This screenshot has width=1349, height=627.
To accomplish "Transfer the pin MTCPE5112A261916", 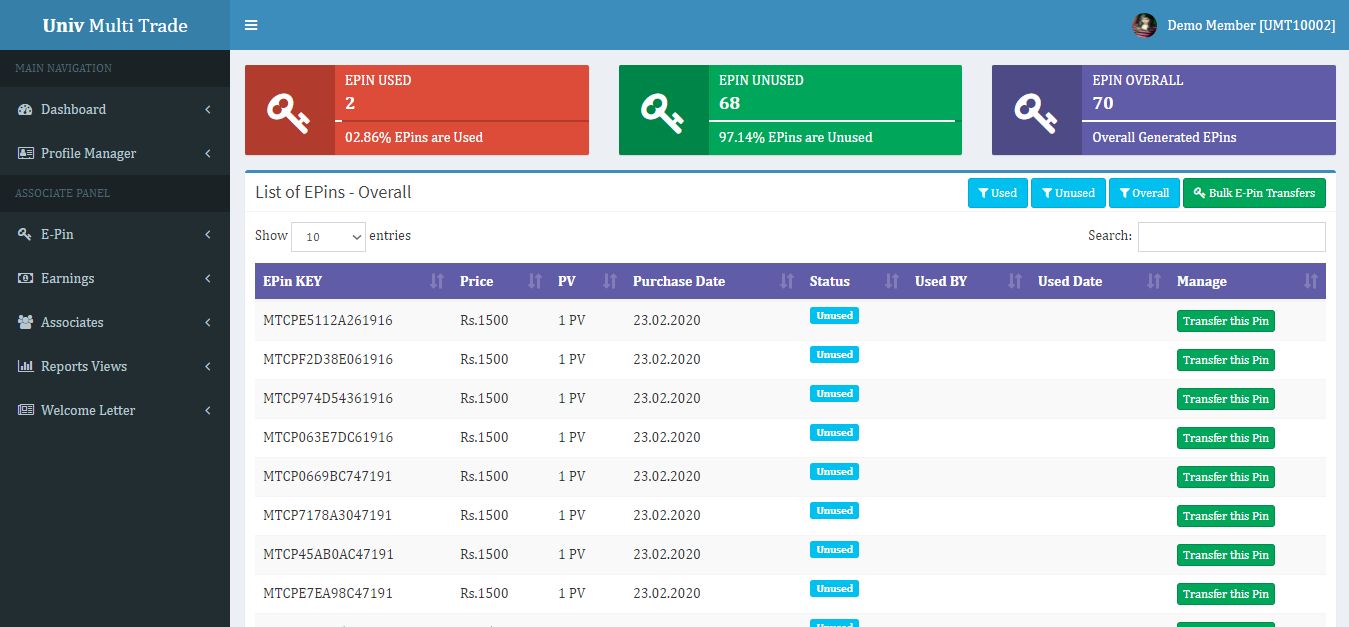I will 1225,321.
